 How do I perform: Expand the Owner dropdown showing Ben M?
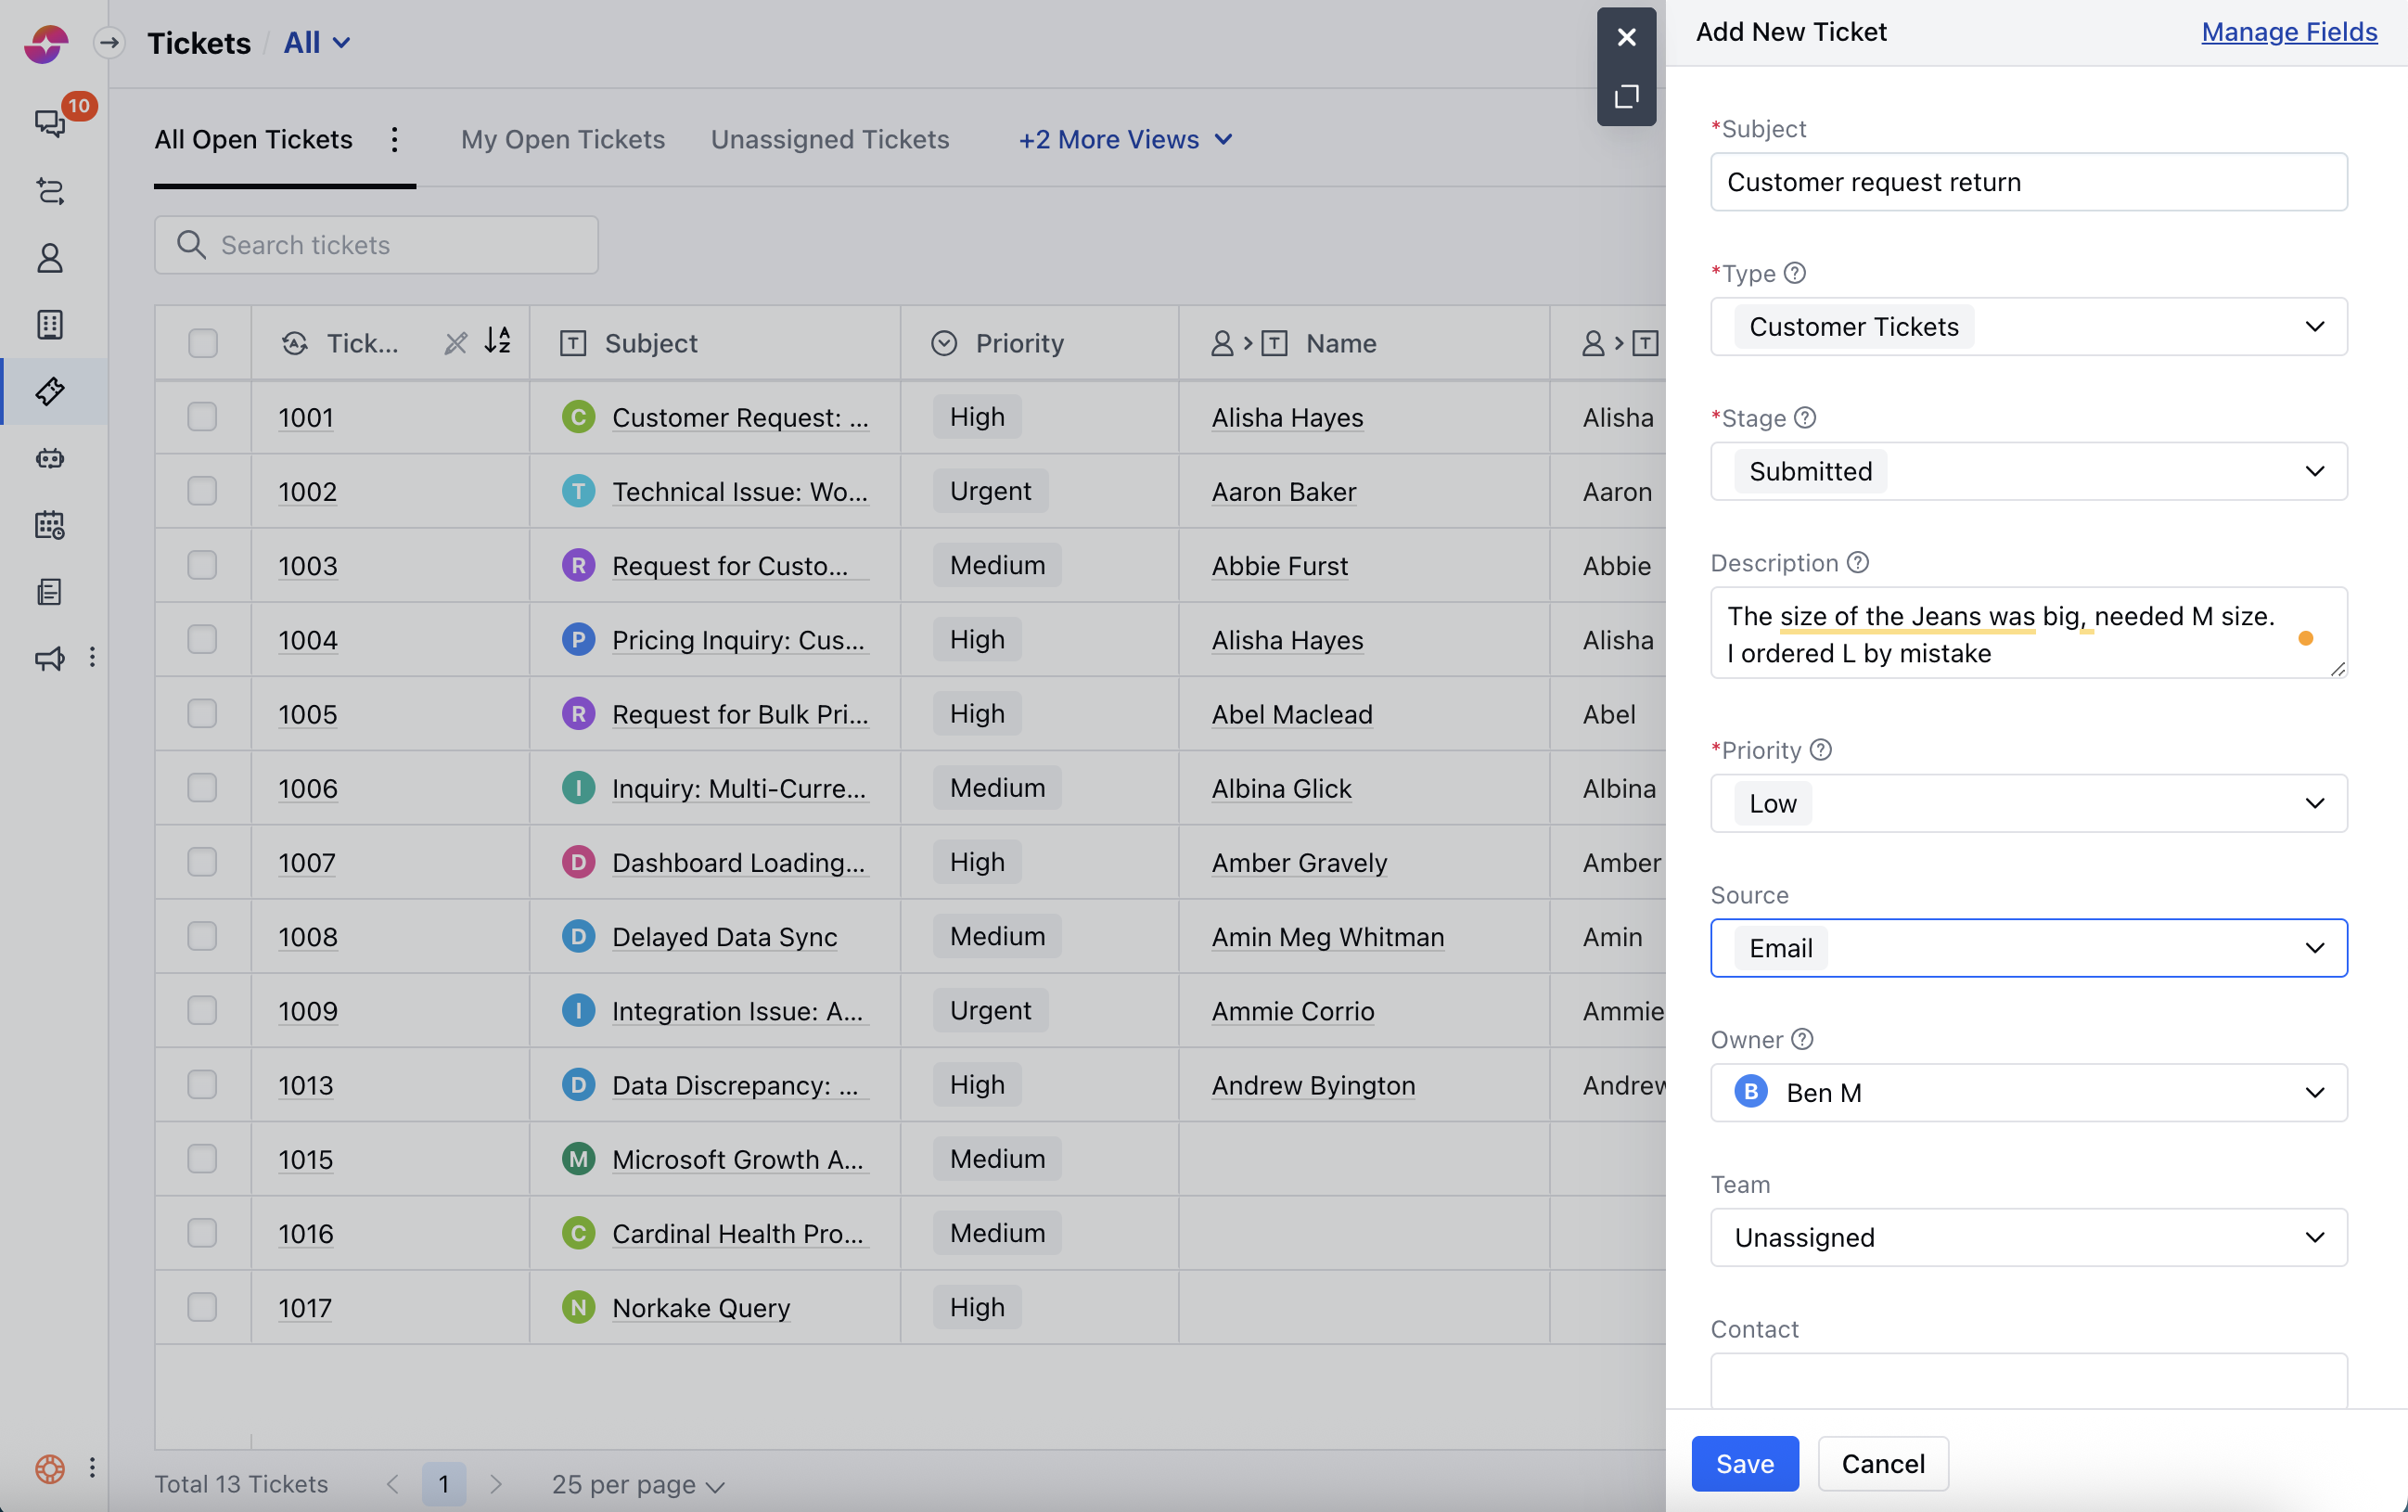tap(2028, 1092)
